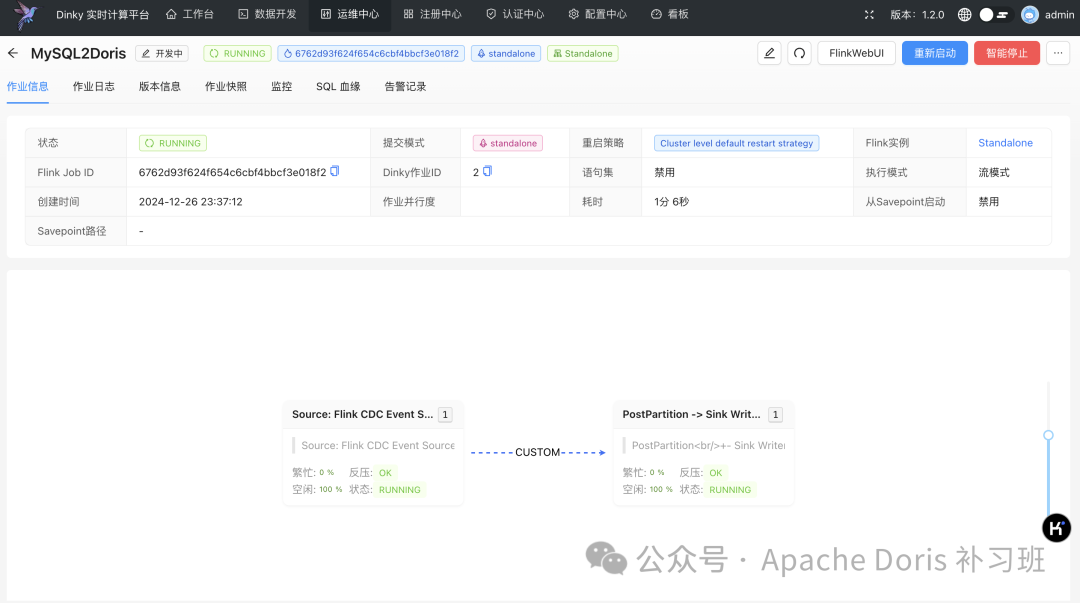Click the MySQL2Doris job title
The image size is (1080, 603).
(79, 53)
